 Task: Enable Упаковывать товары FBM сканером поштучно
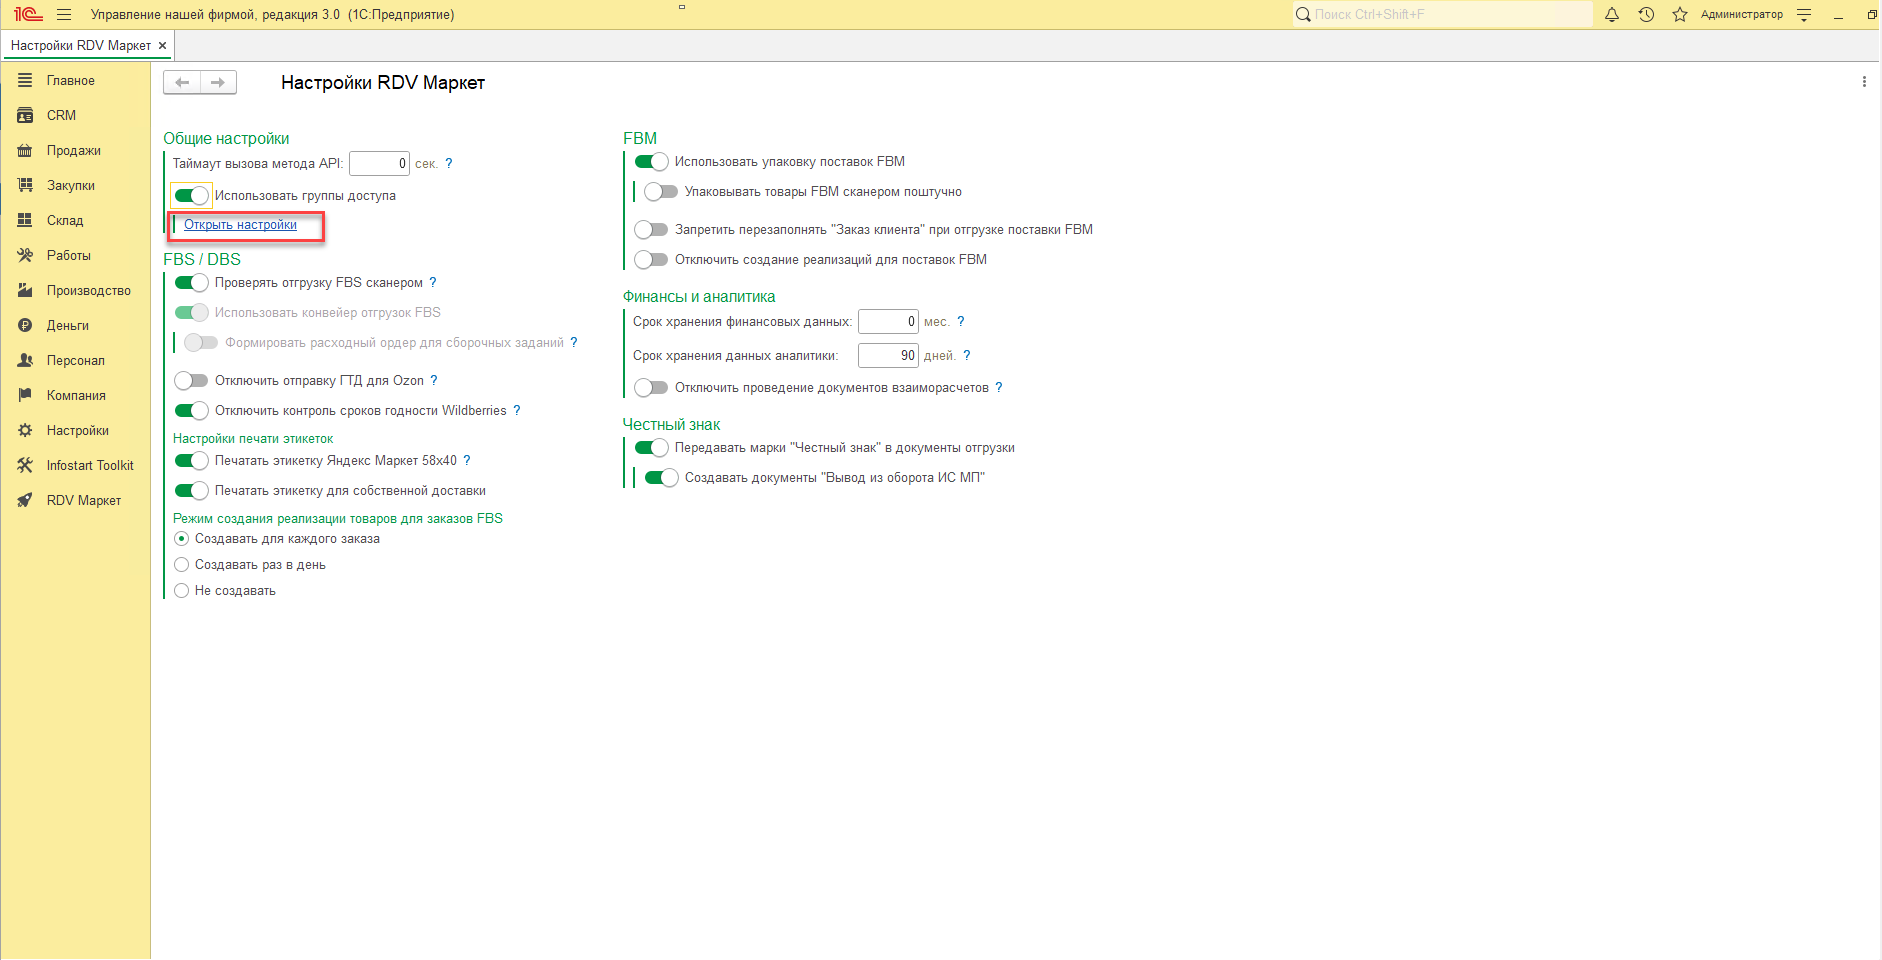pyautogui.click(x=661, y=192)
